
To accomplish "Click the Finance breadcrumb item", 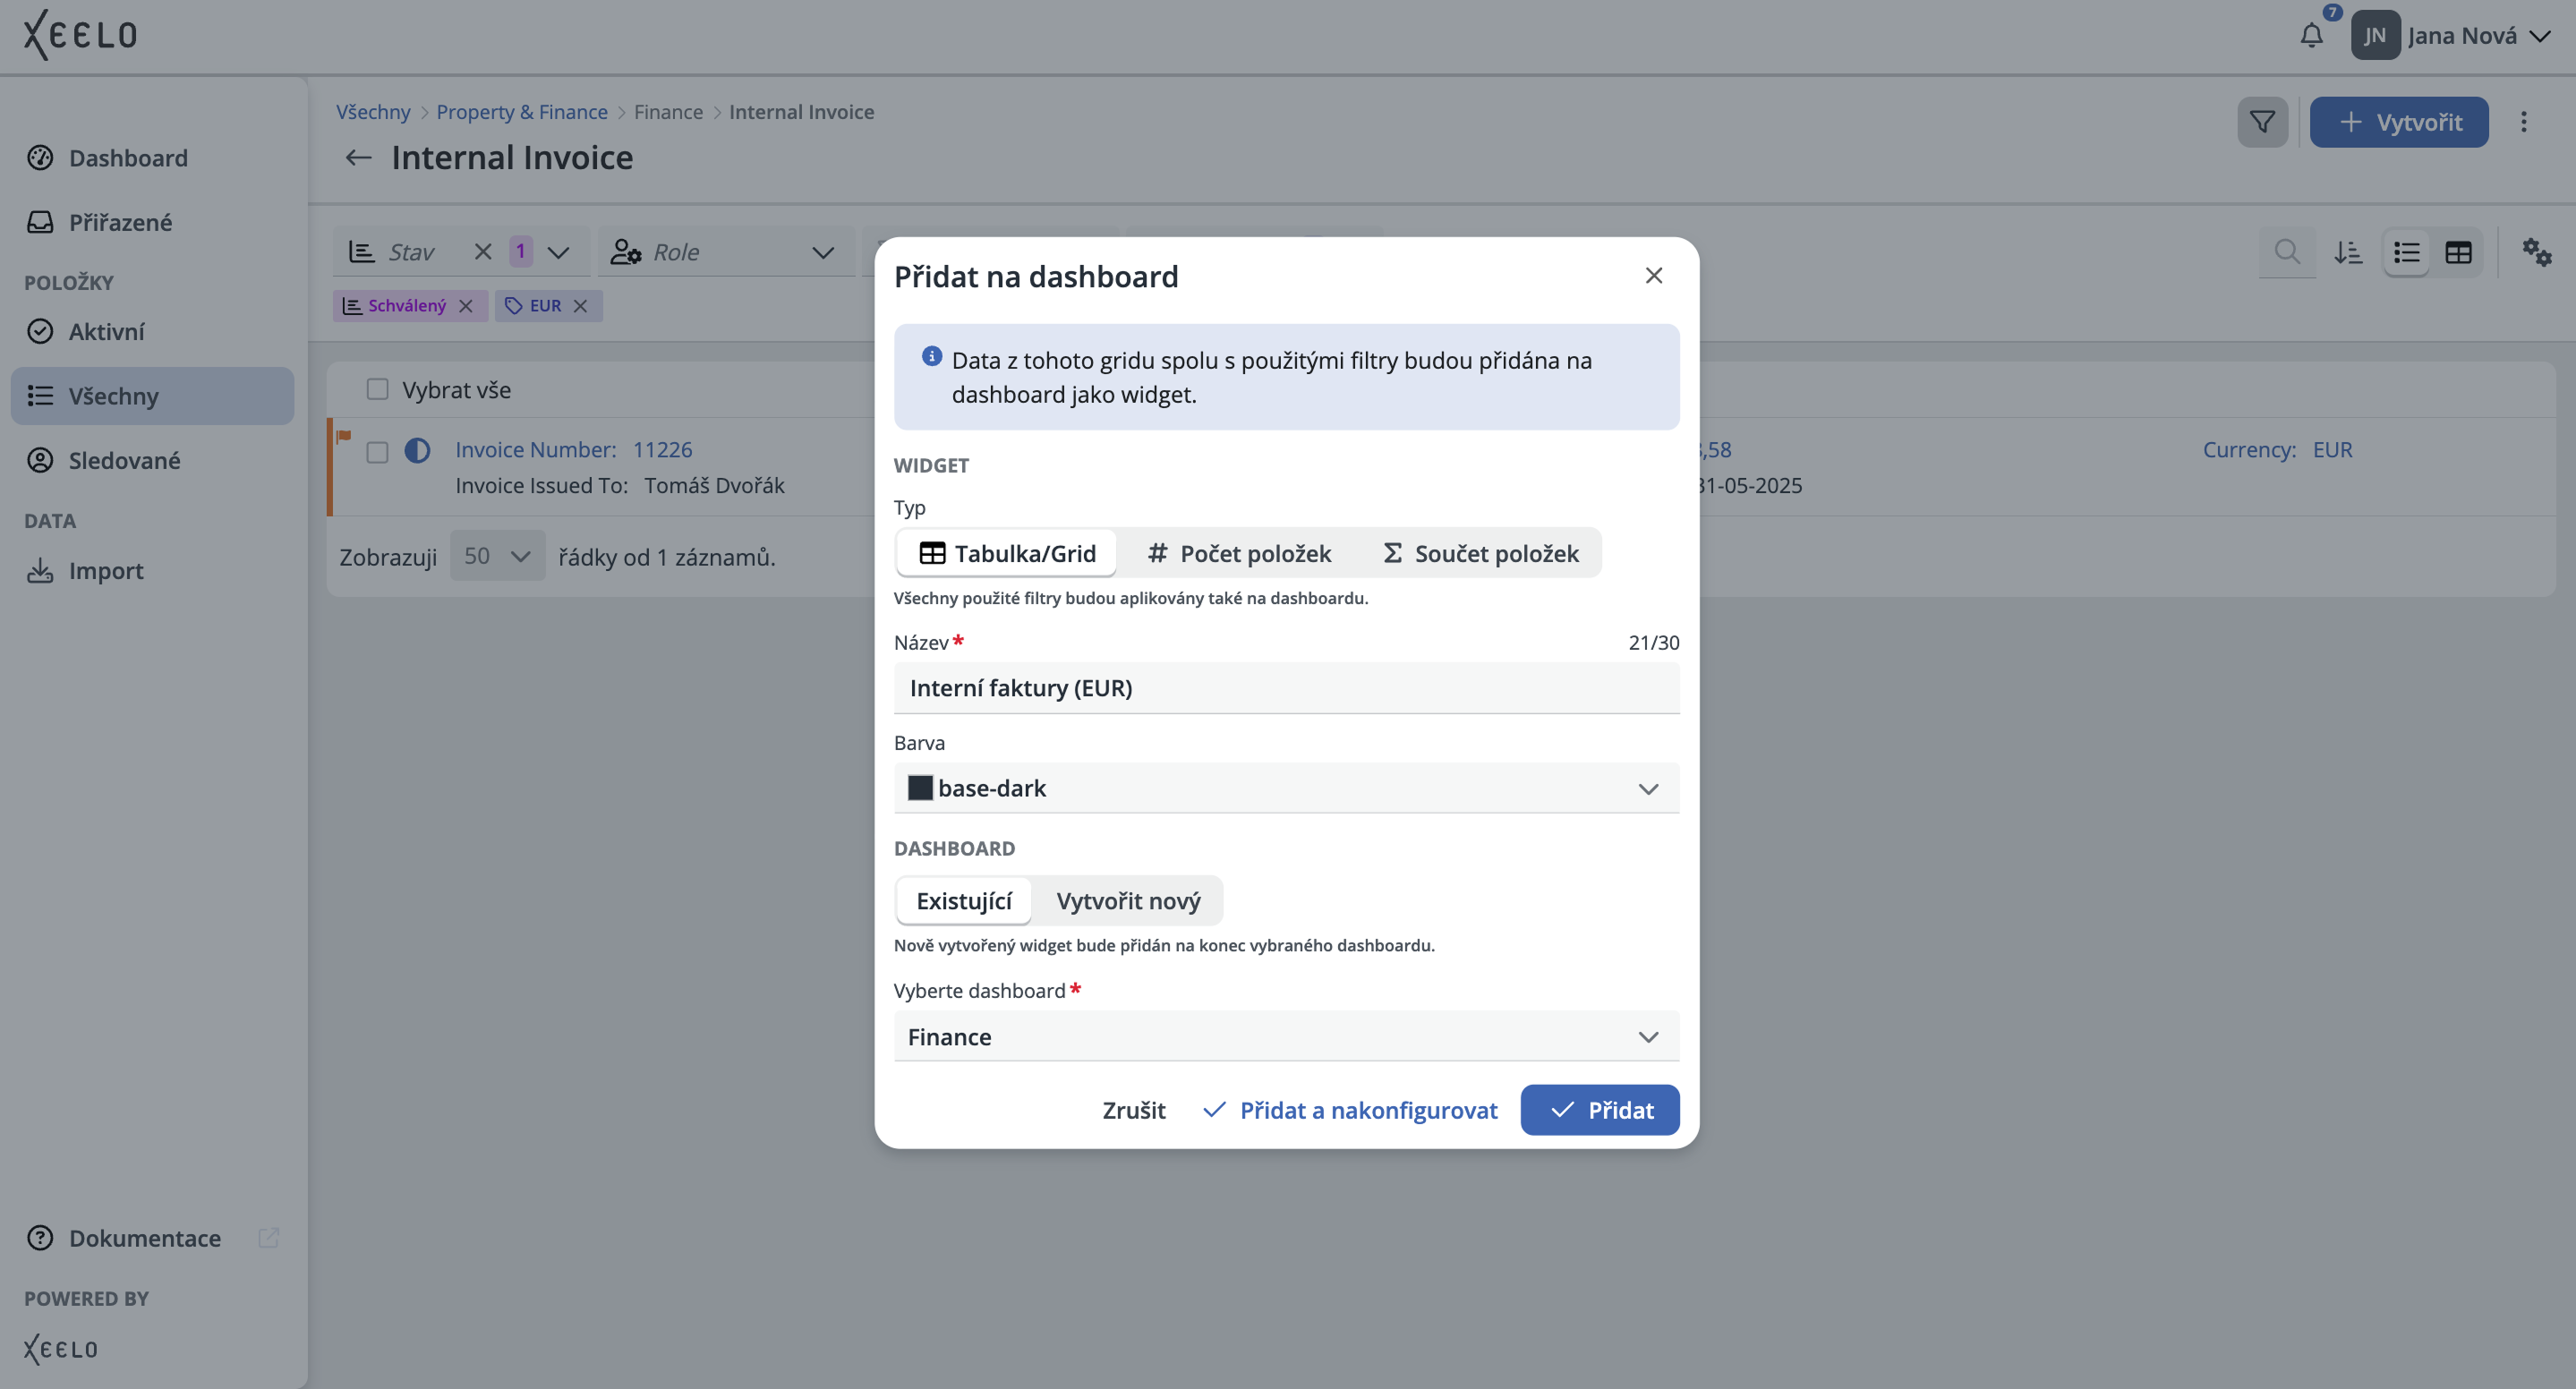I will (x=668, y=112).
